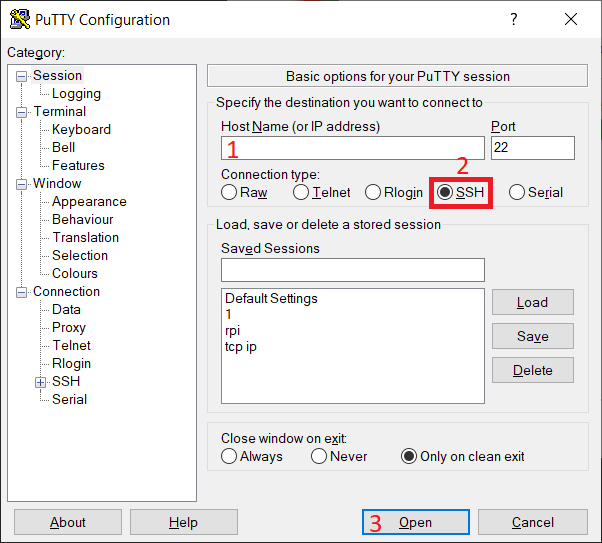Open the Translation category
Screen dimensions: 602x543
(x=85, y=237)
